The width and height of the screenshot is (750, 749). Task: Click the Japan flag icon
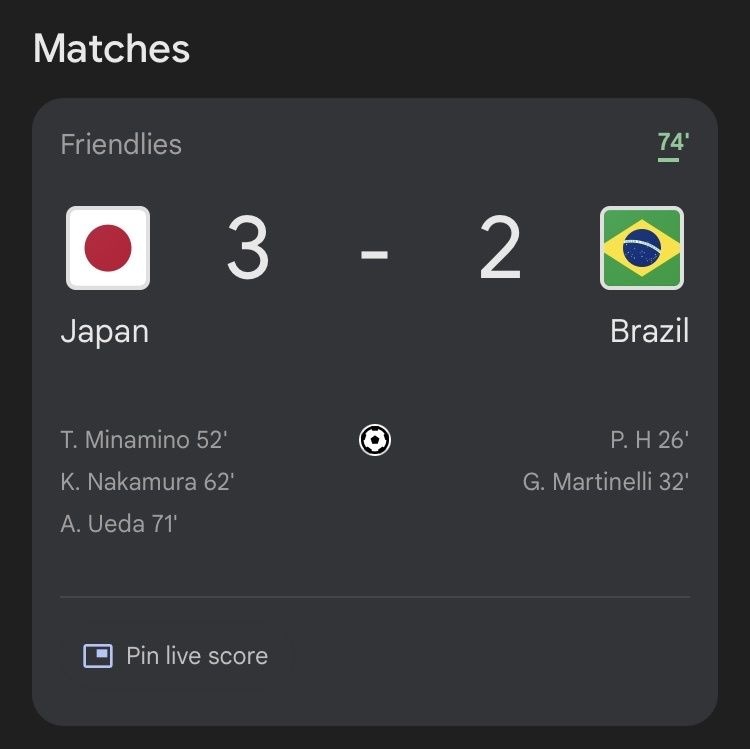[x=108, y=248]
